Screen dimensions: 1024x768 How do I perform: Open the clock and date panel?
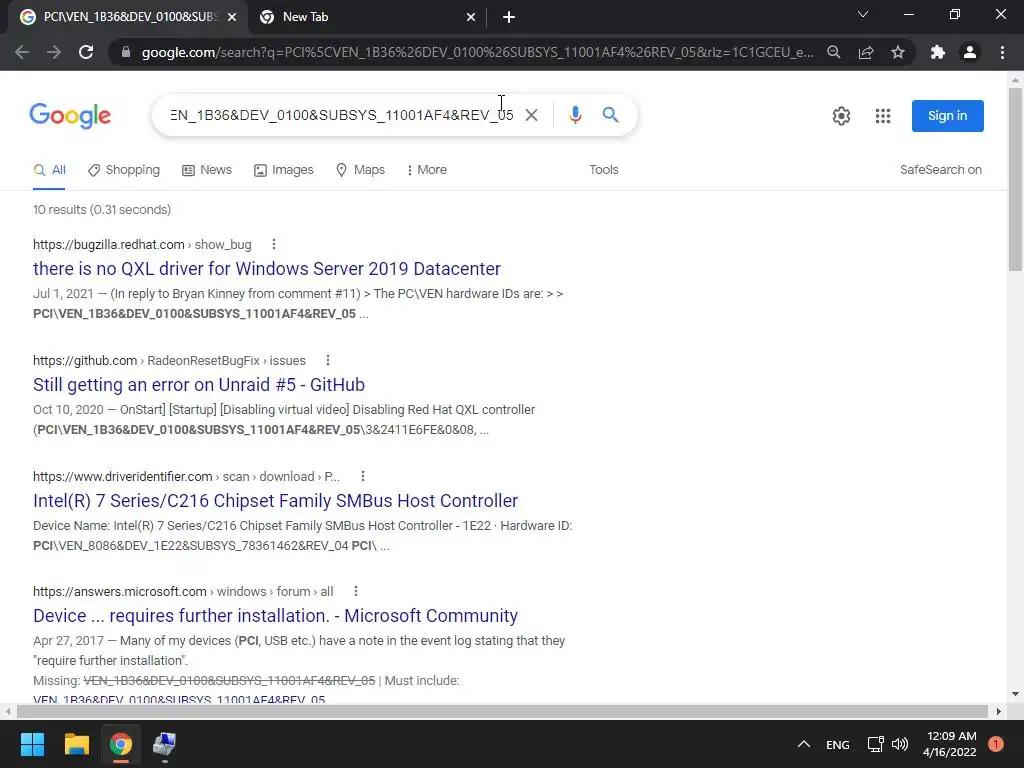coord(950,744)
